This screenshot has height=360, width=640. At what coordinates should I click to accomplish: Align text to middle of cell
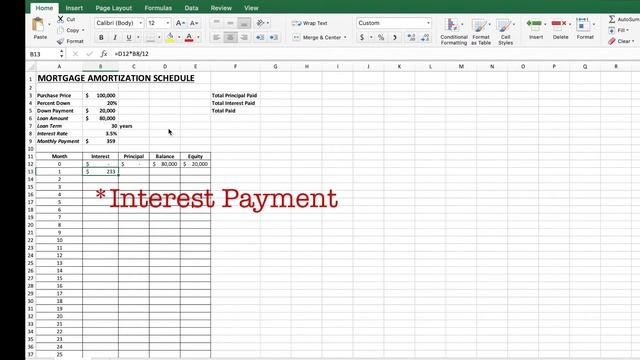tap(230, 23)
